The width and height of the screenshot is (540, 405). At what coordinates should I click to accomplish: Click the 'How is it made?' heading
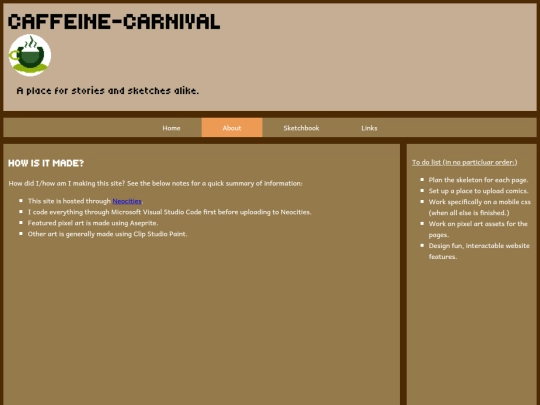(46, 163)
